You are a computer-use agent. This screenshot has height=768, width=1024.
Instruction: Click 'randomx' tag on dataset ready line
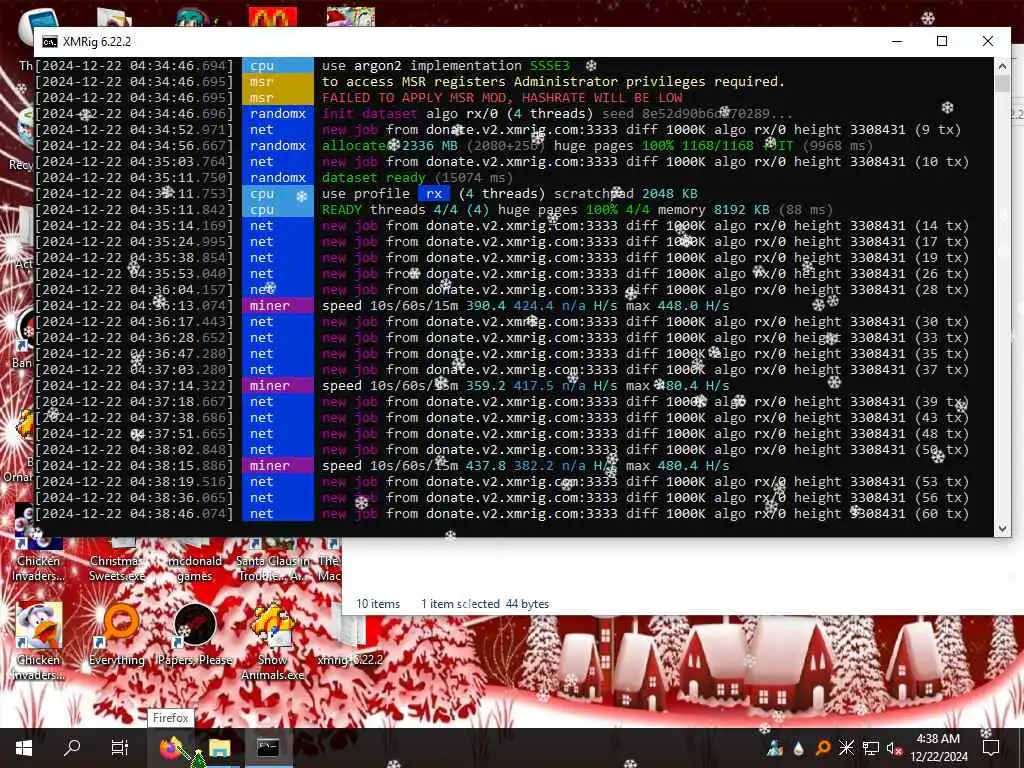(278, 178)
